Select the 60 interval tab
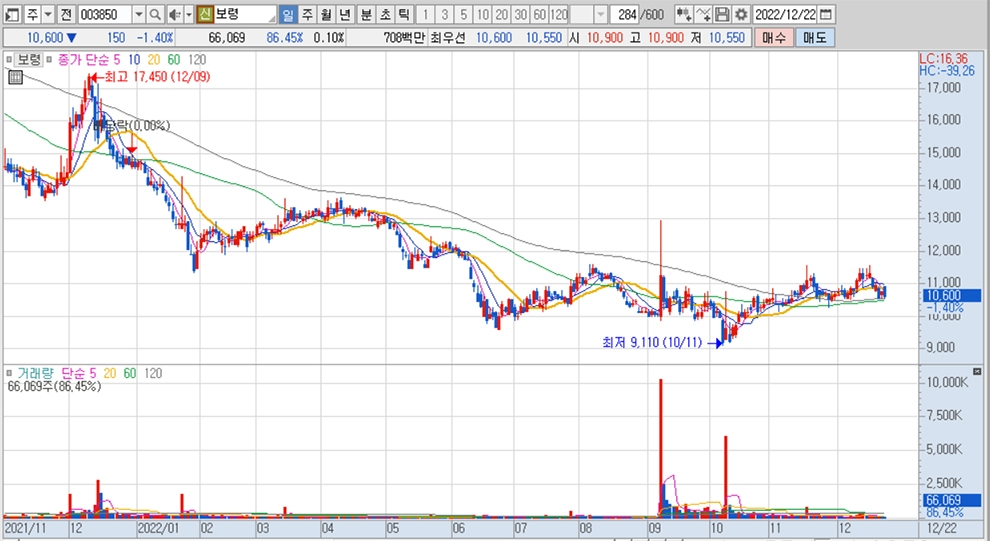The image size is (990, 541). [540, 15]
